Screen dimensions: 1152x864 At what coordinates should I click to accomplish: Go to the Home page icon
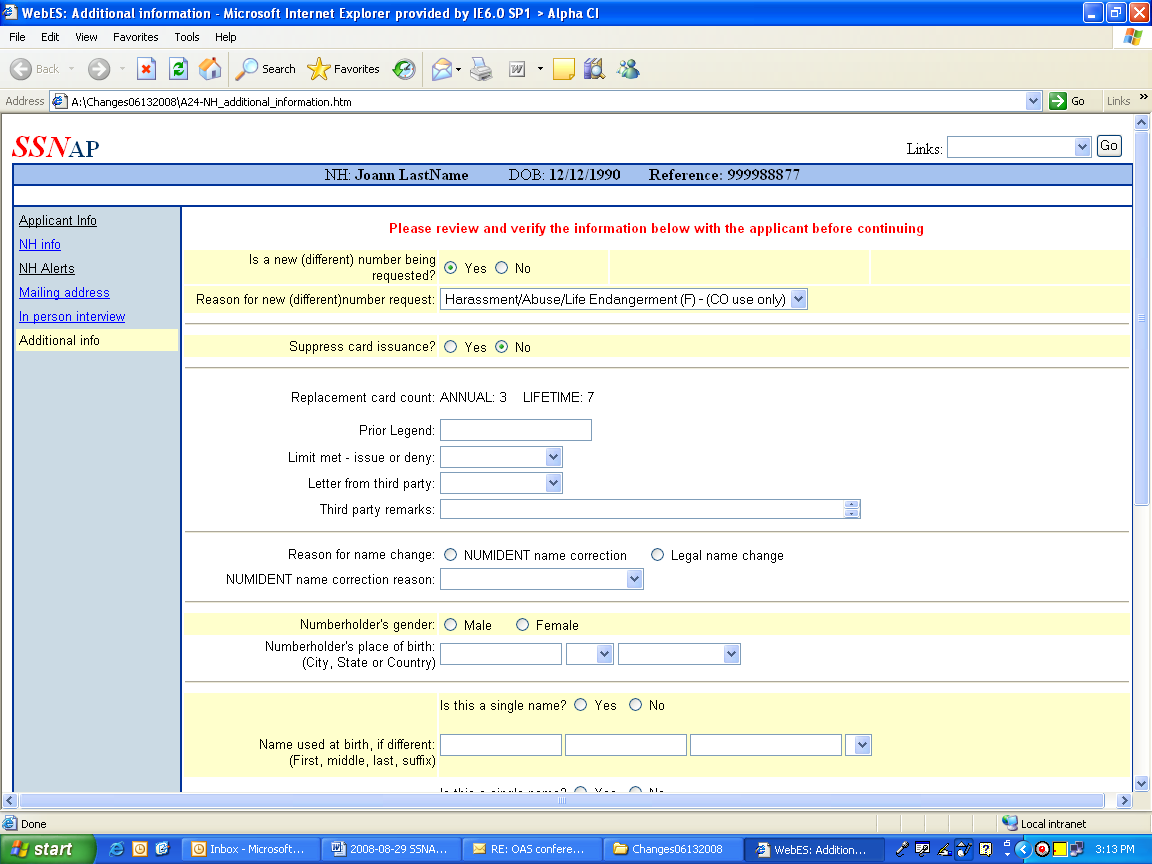point(210,69)
